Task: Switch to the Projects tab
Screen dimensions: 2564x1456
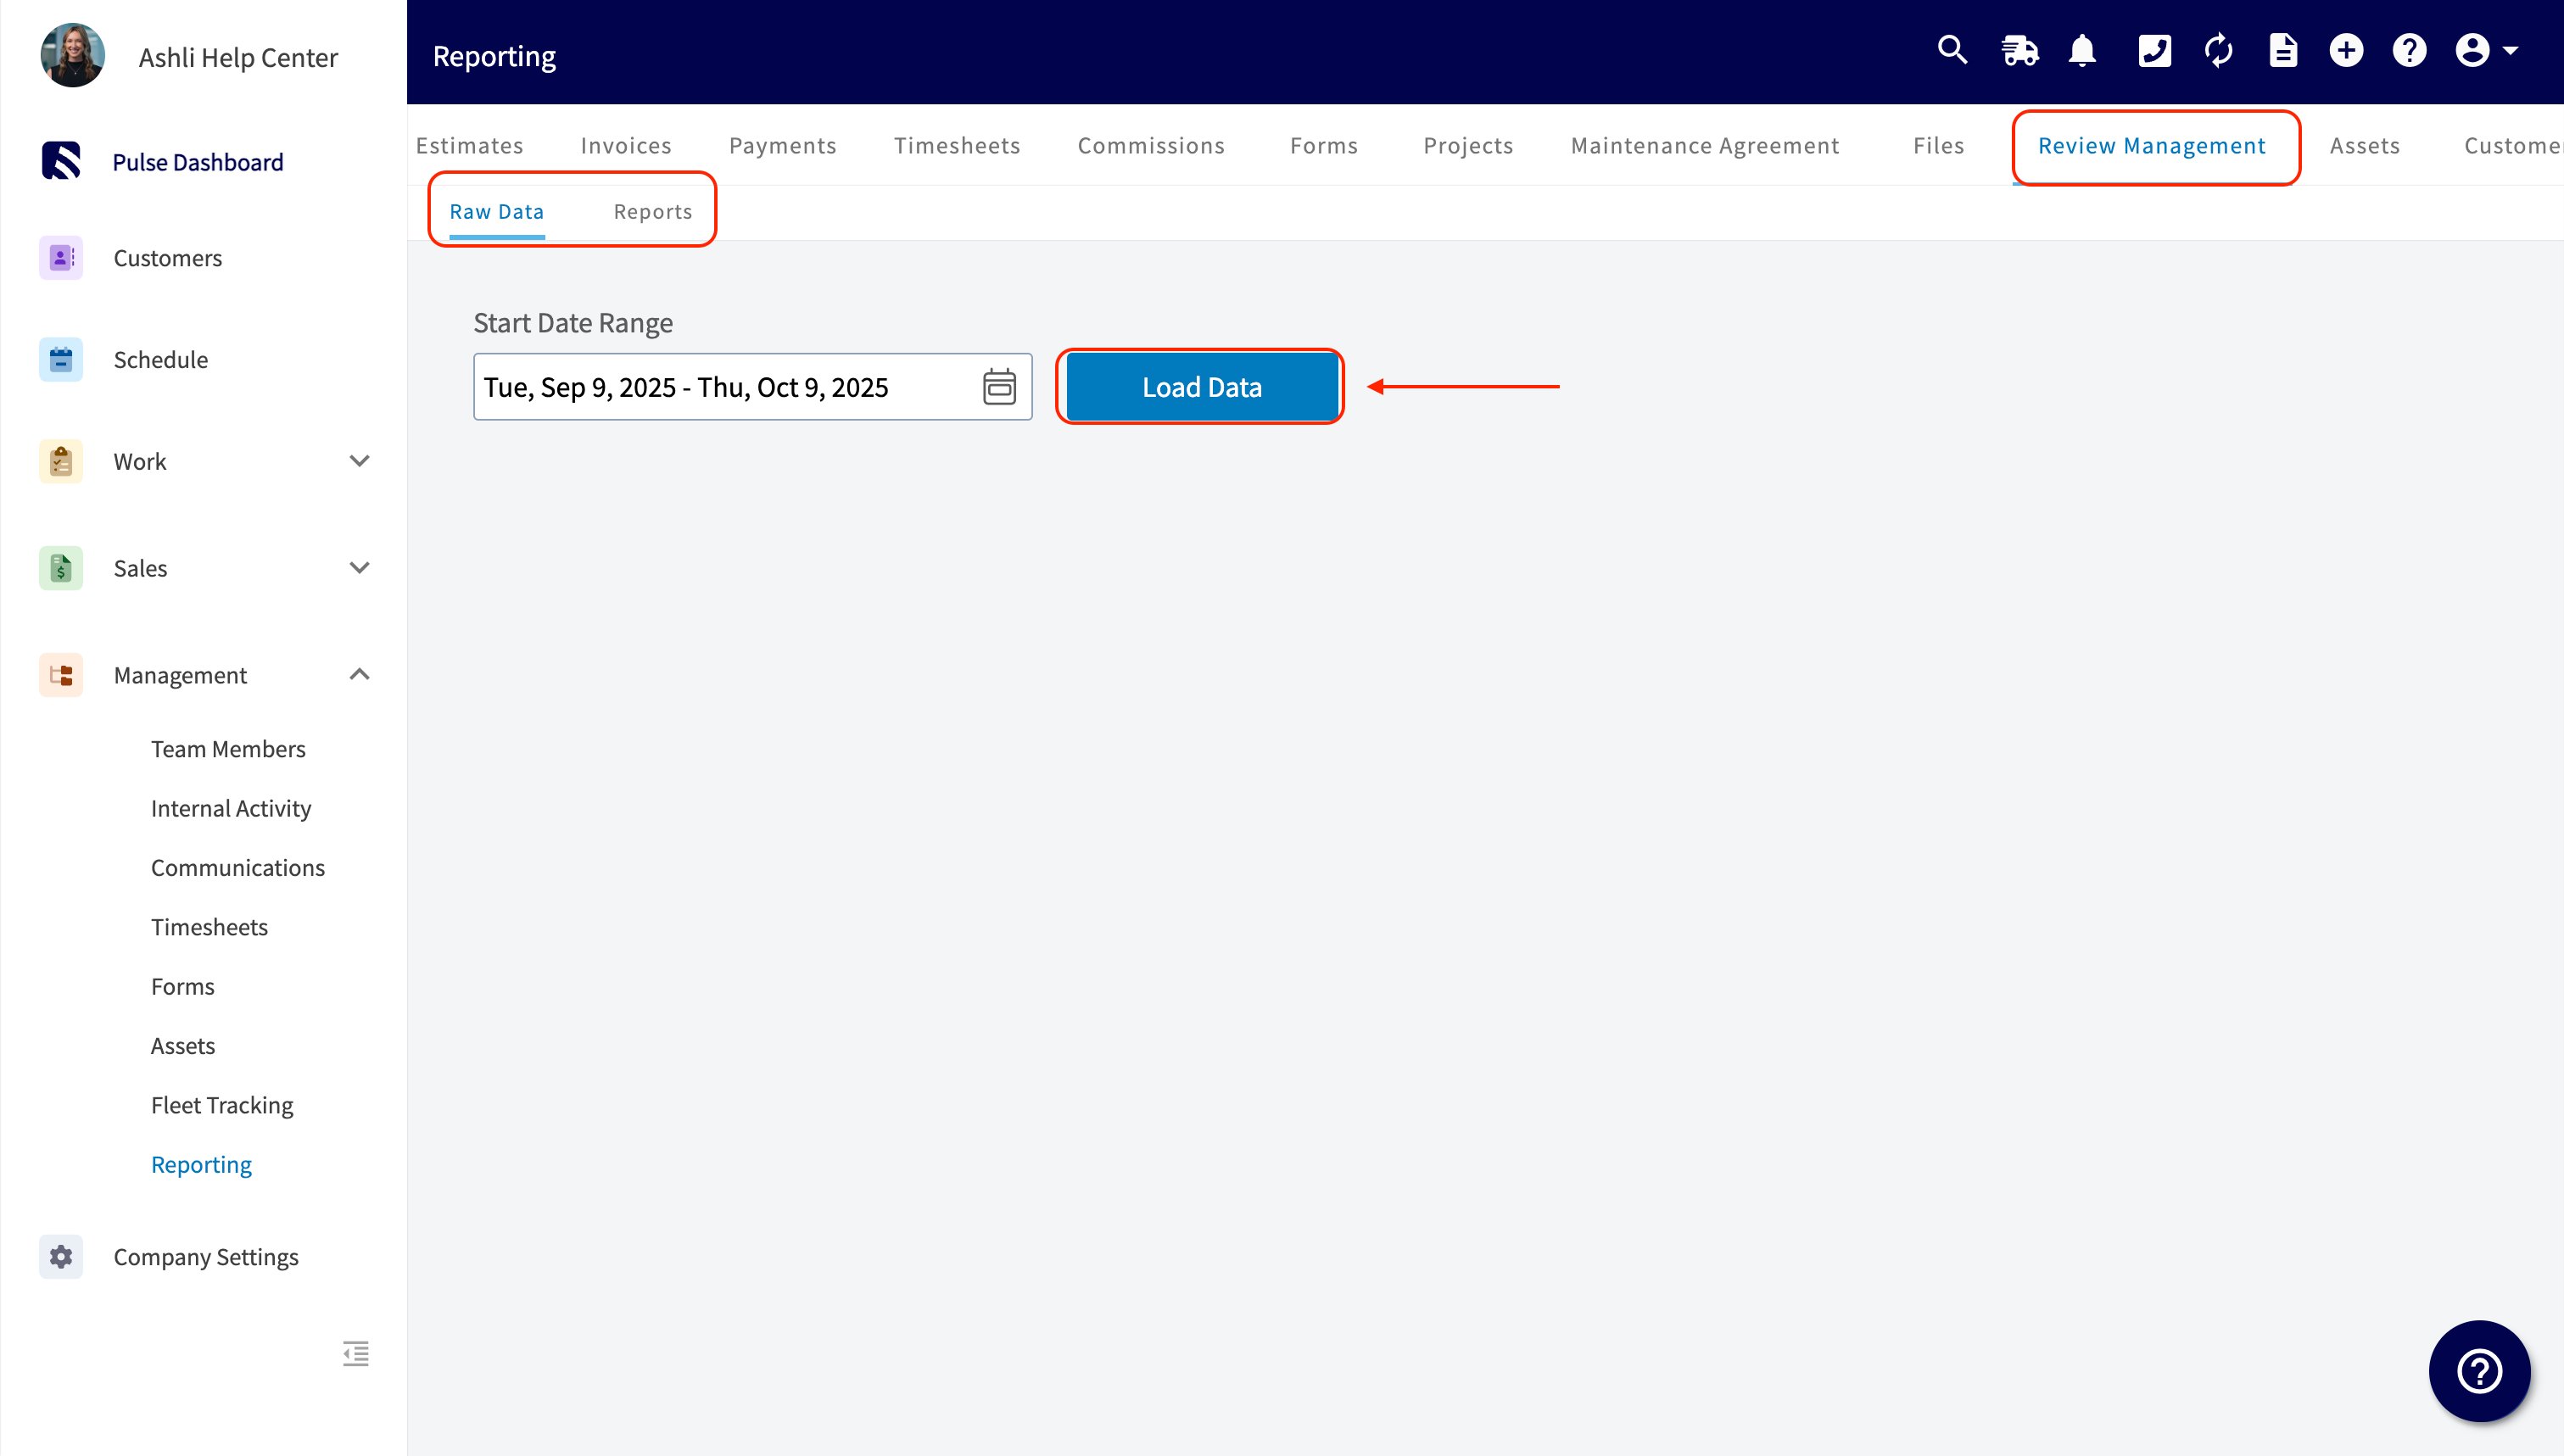Action: pos(1468,146)
